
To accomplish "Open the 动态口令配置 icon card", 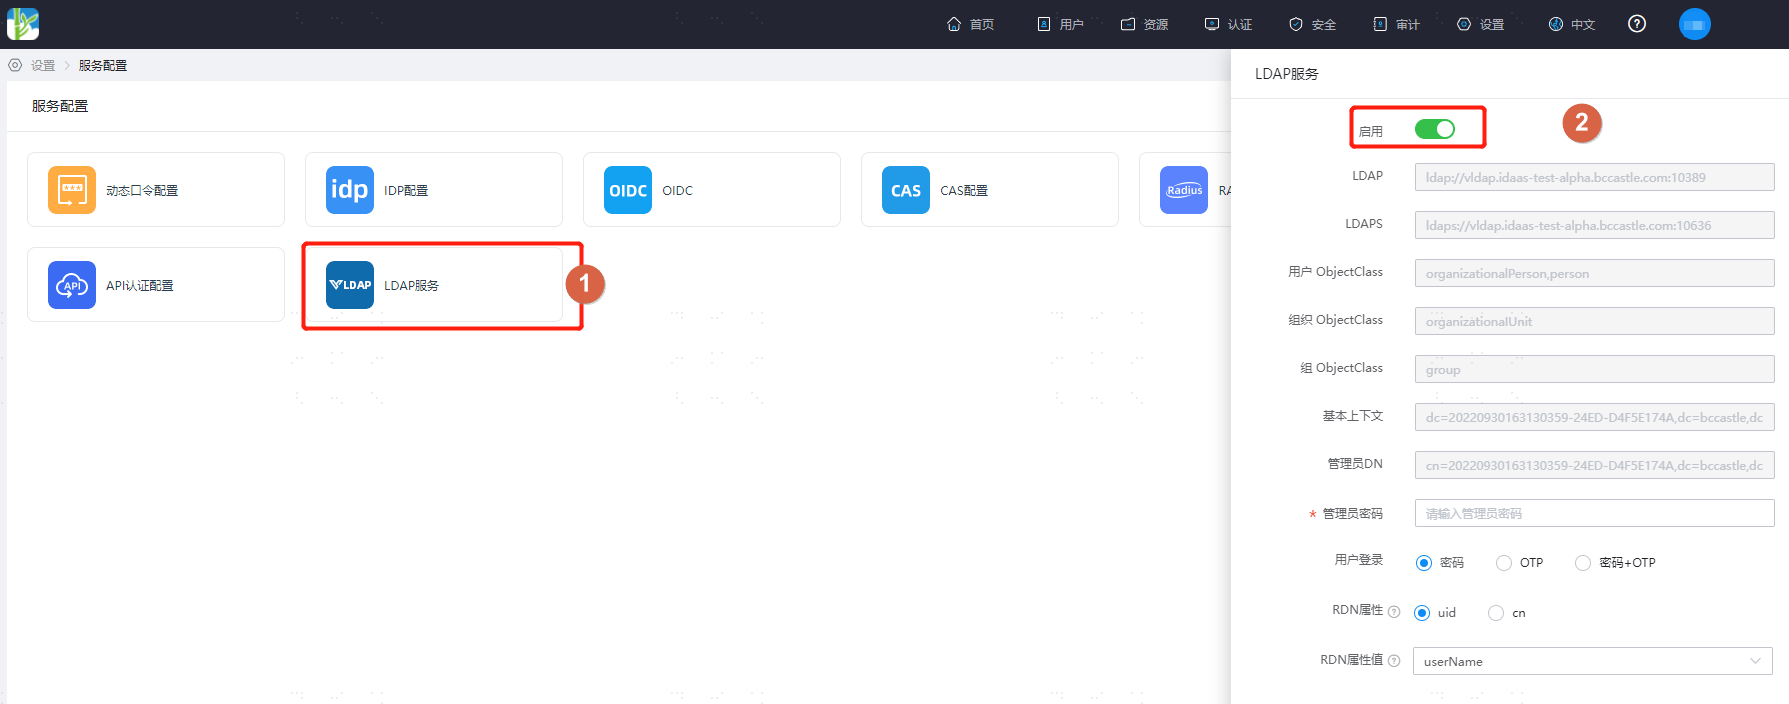I will coord(72,190).
